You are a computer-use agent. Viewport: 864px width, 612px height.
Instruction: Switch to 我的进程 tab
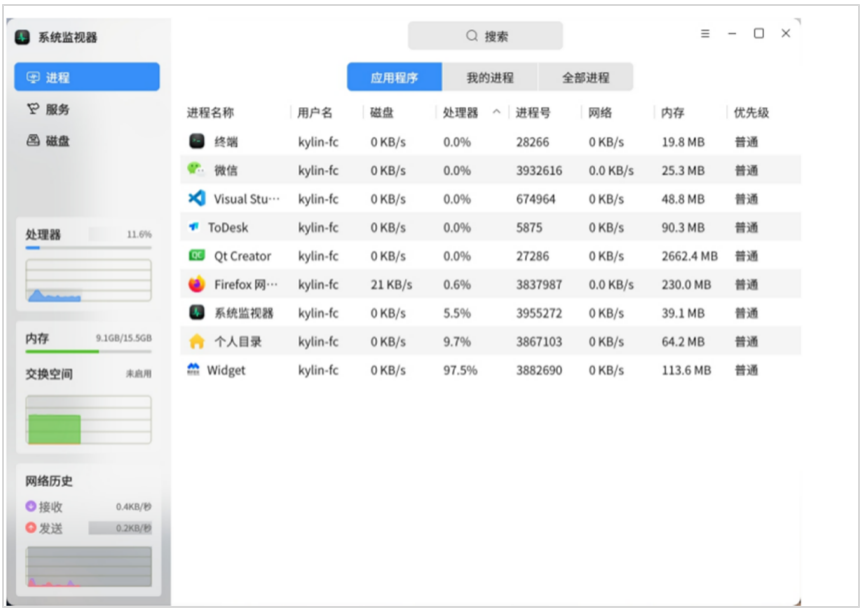pos(490,77)
